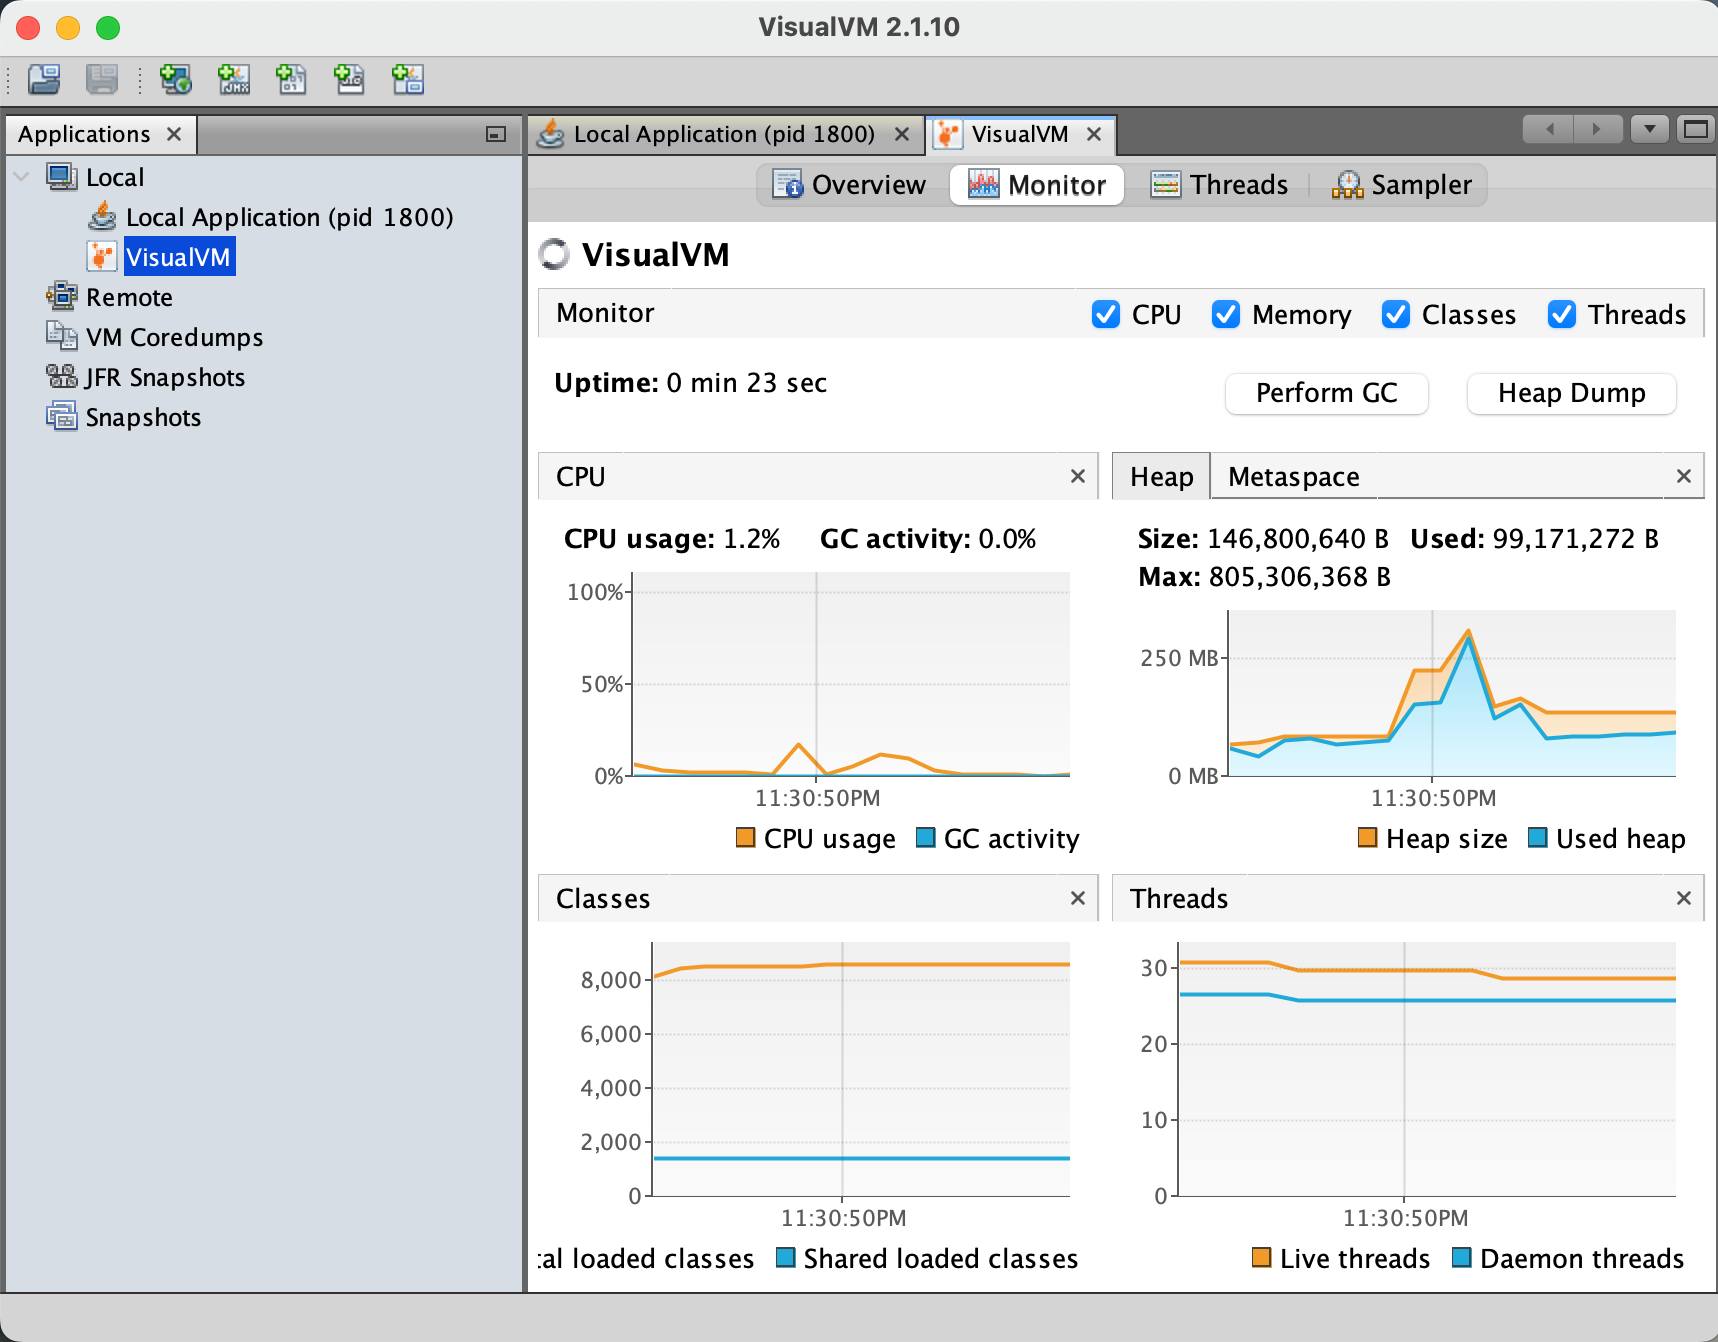Image resolution: width=1718 pixels, height=1342 pixels.
Task: Click the blue GC activity legend swatch
Action: (925, 837)
